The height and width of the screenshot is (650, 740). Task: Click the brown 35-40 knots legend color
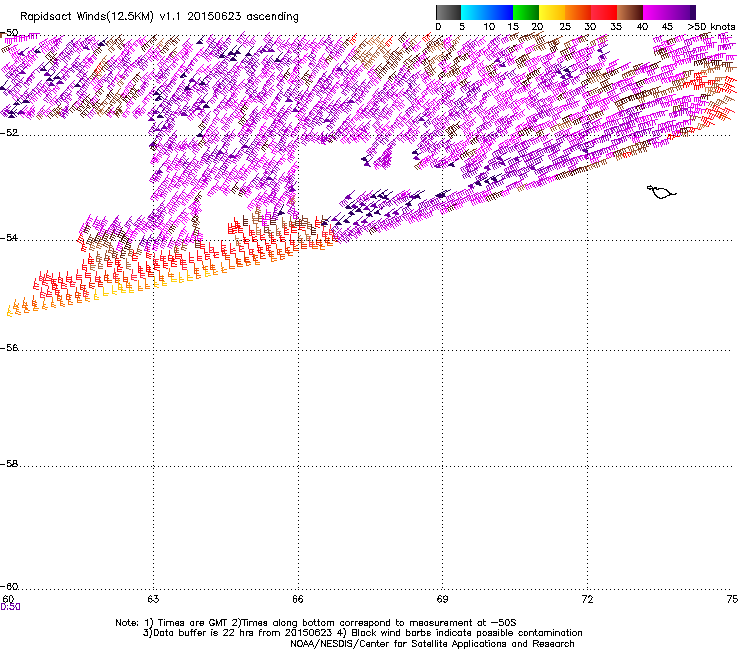click(630, 12)
